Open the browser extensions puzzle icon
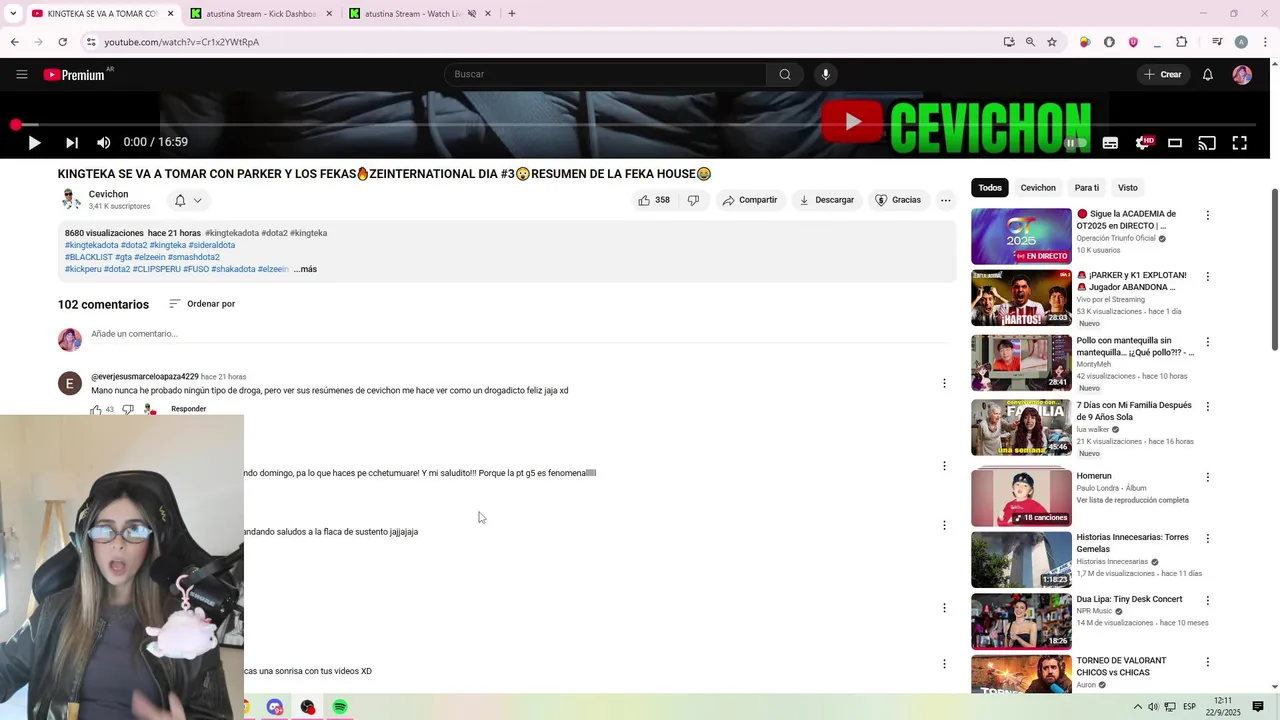Image resolution: width=1280 pixels, height=720 pixels. pos(1181,42)
